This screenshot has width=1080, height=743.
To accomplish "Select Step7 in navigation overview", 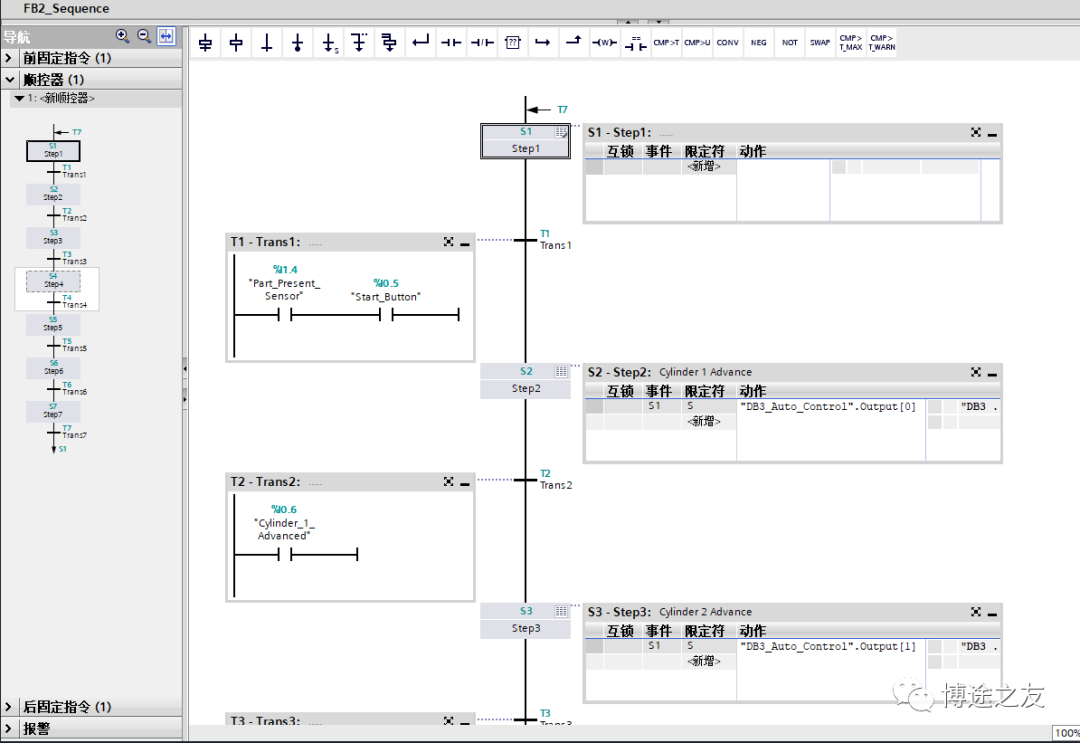I will pos(53,411).
